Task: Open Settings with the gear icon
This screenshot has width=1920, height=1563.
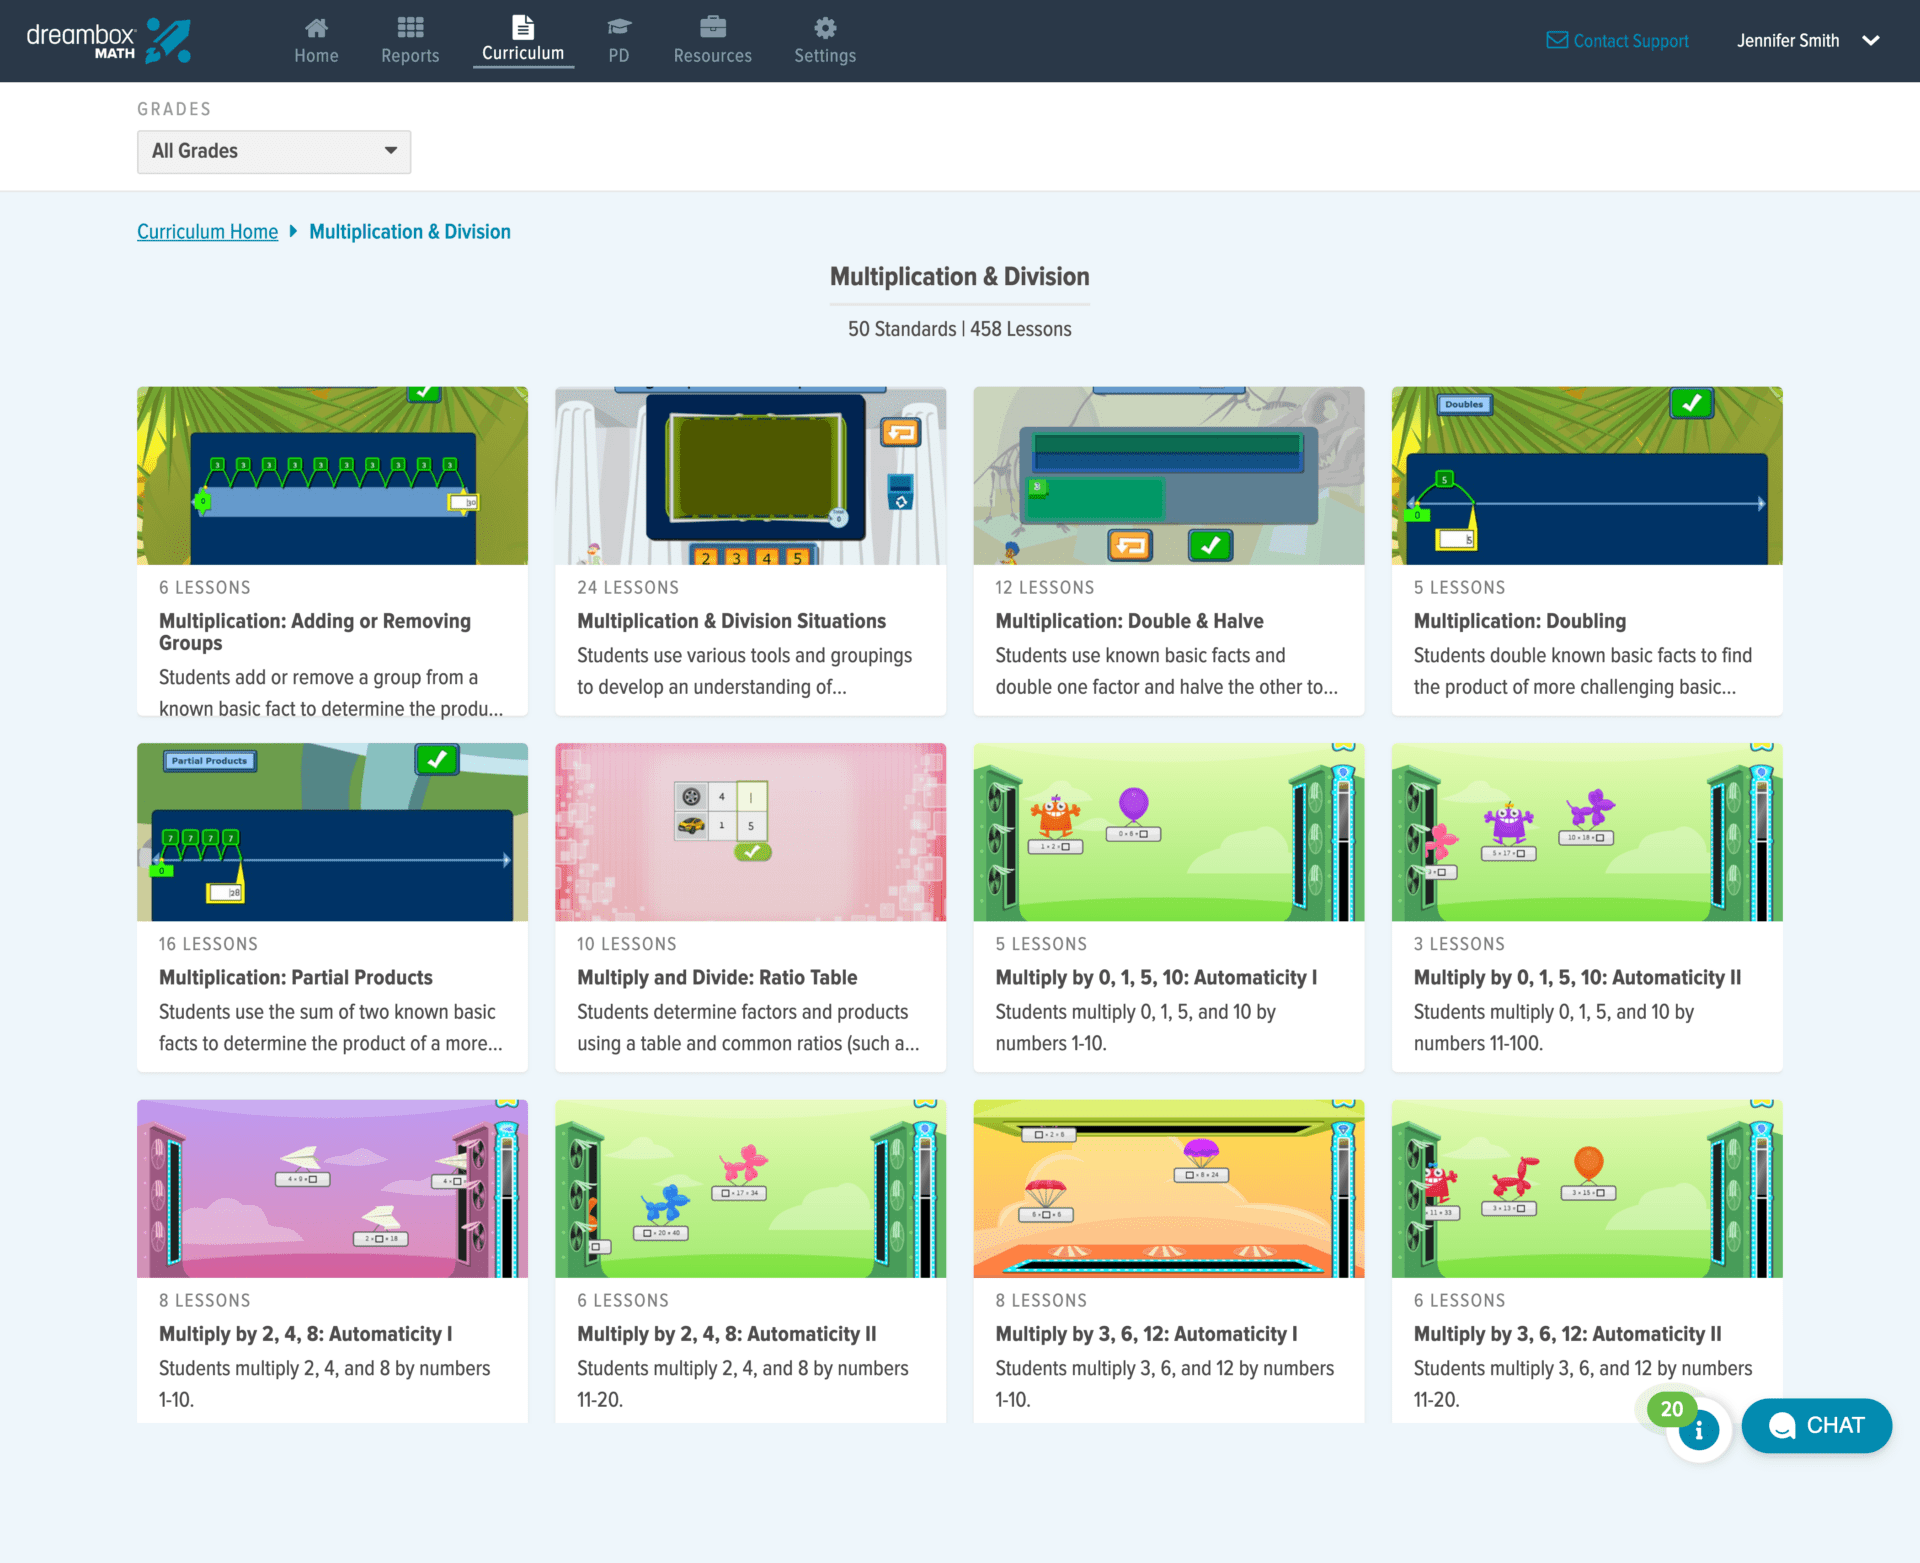Action: [824, 28]
